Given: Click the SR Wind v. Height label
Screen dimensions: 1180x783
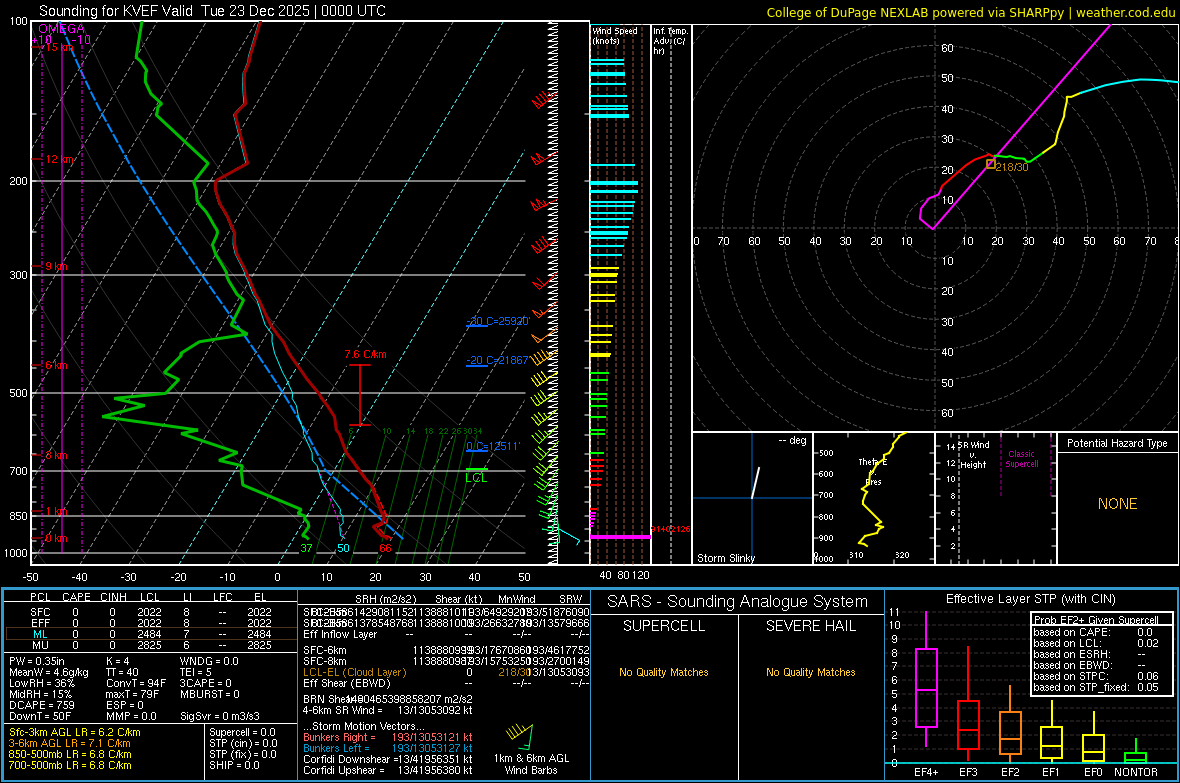Looking at the screenshot, I should coord(973,455).
